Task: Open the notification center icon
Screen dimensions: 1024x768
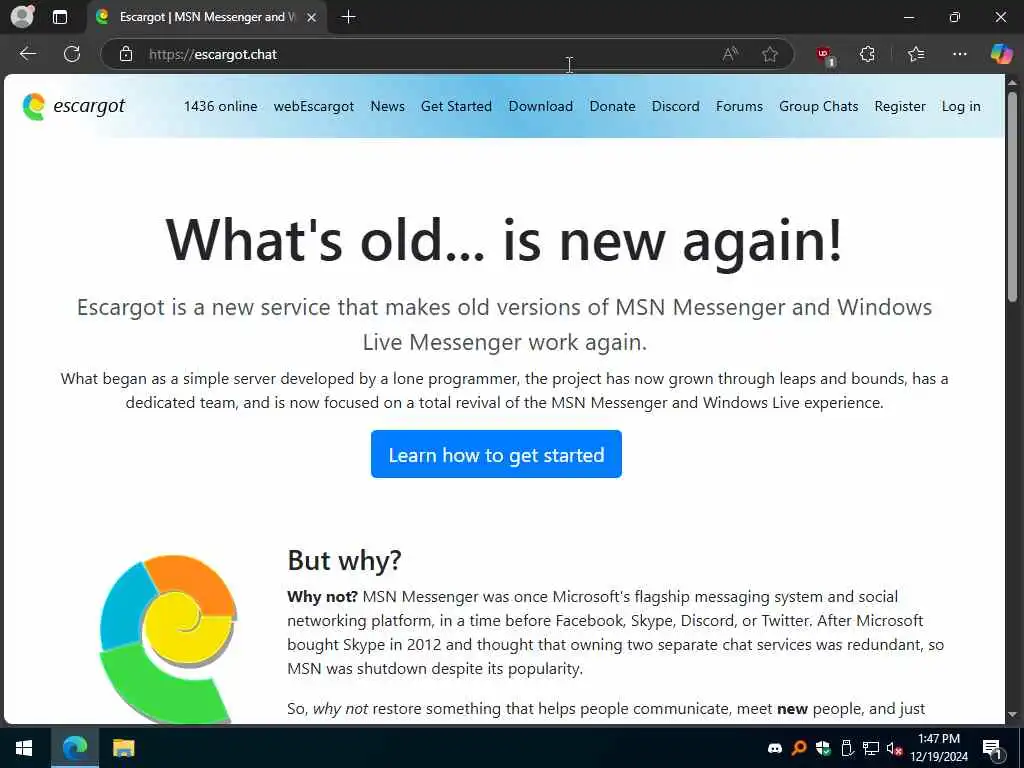Action: [993, 749]
